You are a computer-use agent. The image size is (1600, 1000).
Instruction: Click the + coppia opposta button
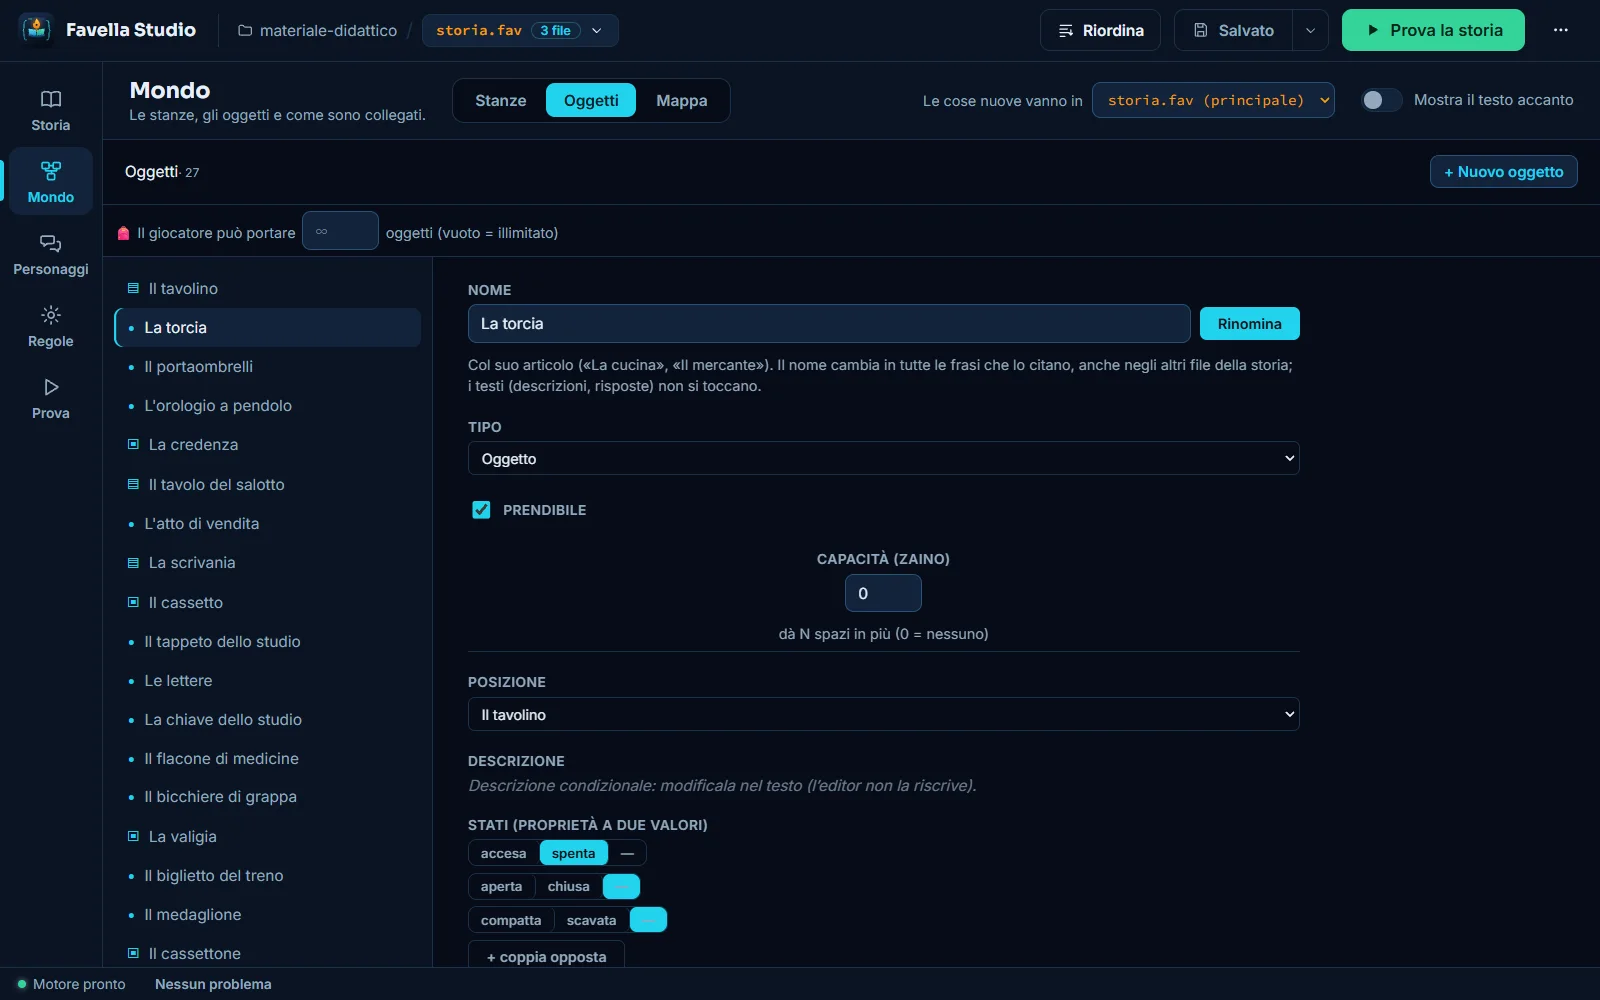(x=546, y=956)
